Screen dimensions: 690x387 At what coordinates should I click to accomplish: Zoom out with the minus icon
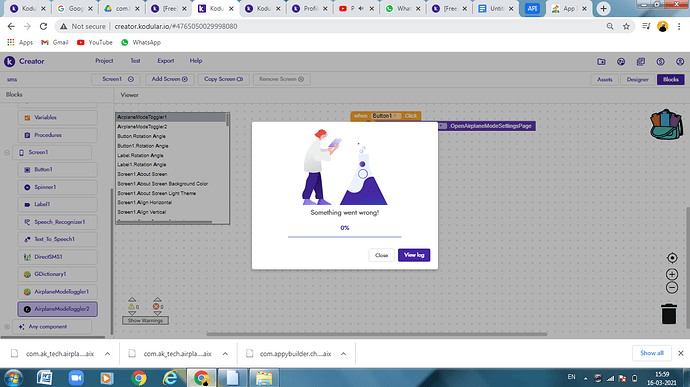click(672, 288)
